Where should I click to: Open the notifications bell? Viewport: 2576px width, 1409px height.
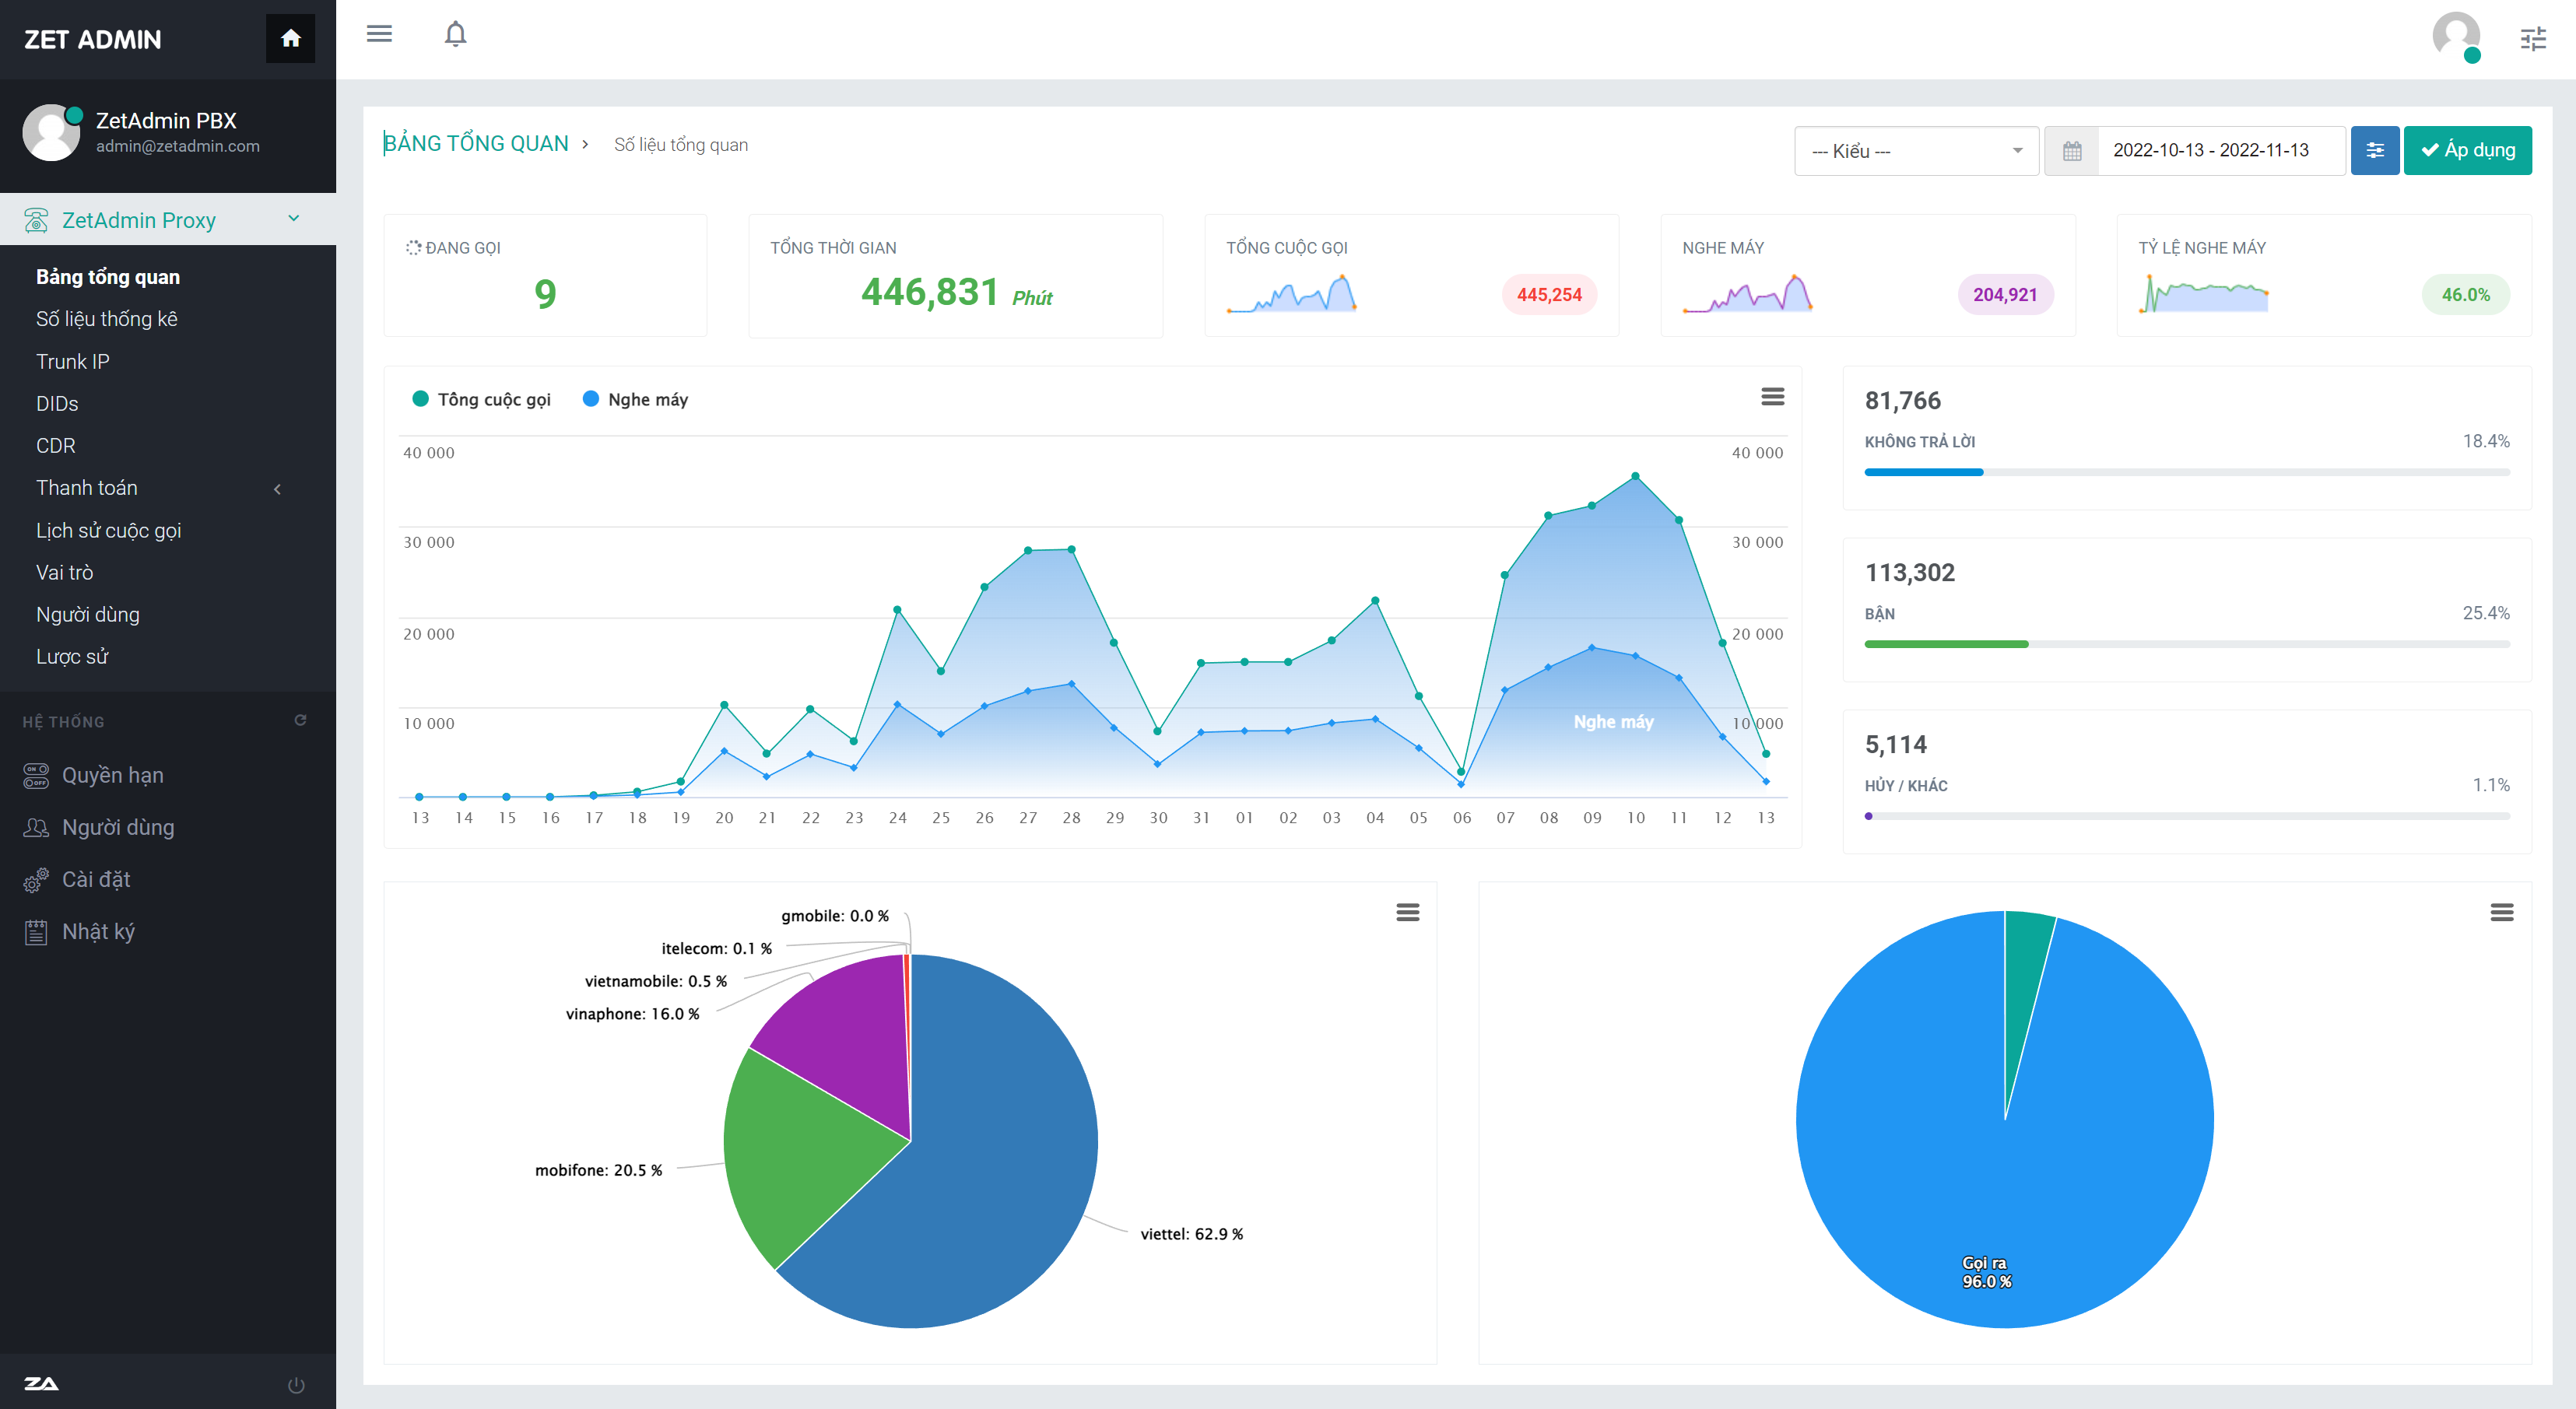point(455,34)
